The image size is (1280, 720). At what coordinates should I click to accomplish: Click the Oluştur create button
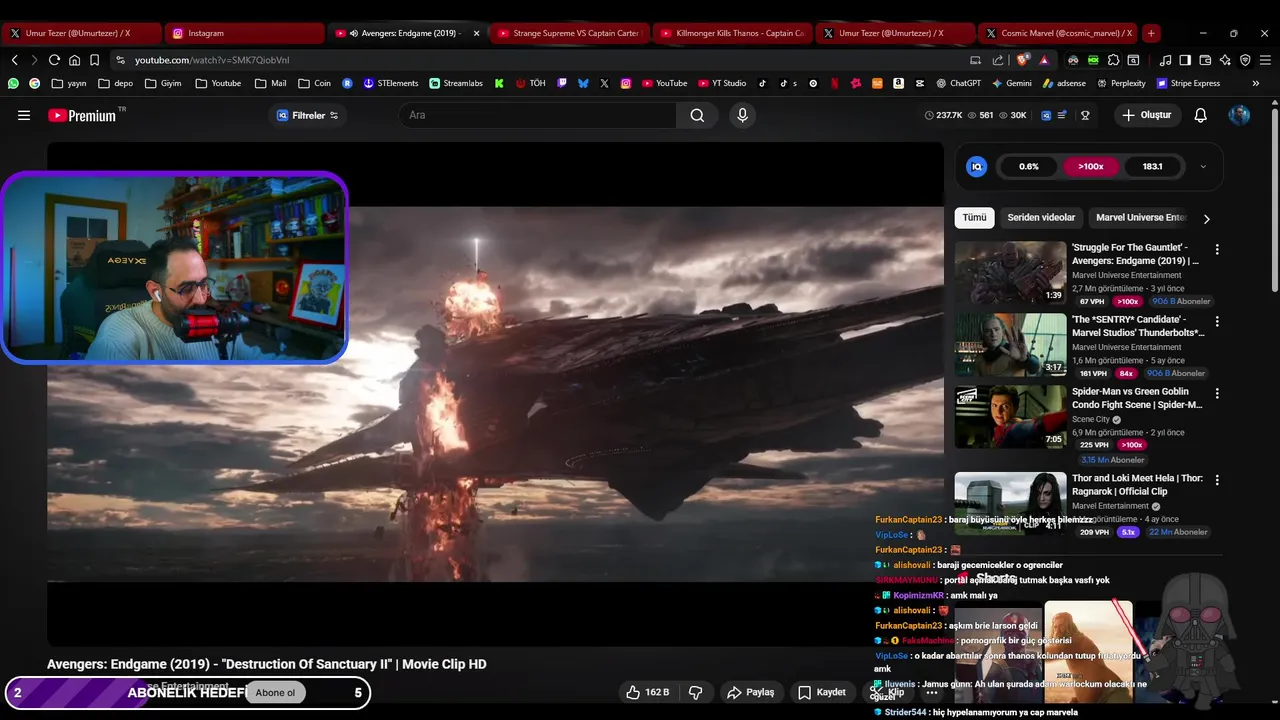click(x=1147, y=115)
